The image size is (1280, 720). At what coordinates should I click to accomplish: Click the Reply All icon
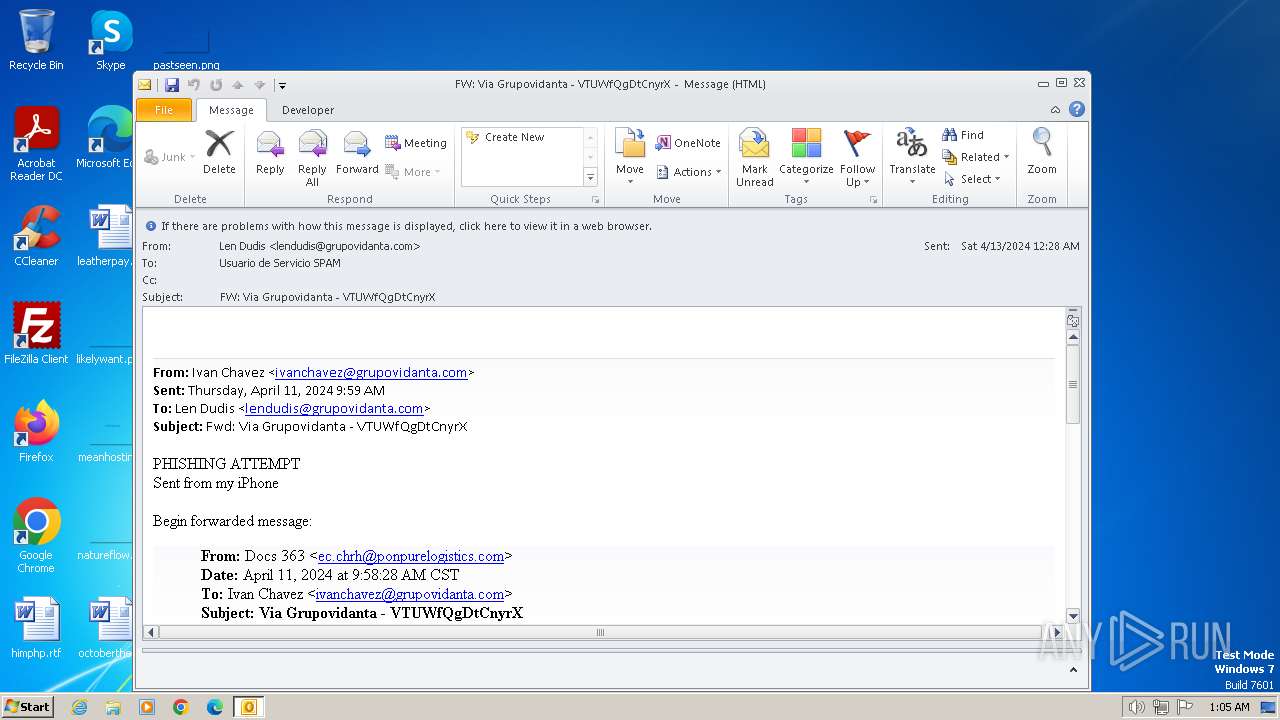(x=312, y=158)
